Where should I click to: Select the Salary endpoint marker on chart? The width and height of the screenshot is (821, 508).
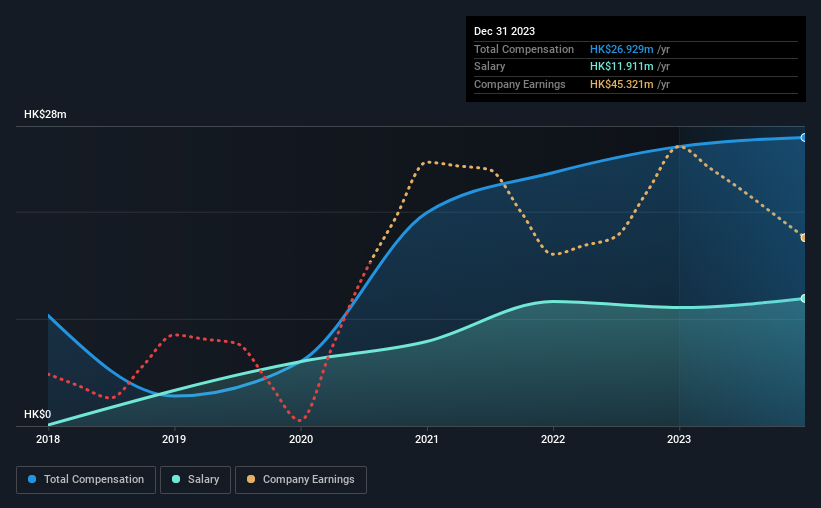(x=803, y=299)
